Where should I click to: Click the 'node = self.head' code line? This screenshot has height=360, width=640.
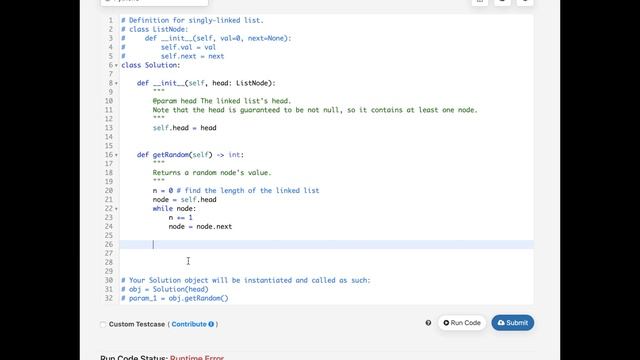click(184, 200)
